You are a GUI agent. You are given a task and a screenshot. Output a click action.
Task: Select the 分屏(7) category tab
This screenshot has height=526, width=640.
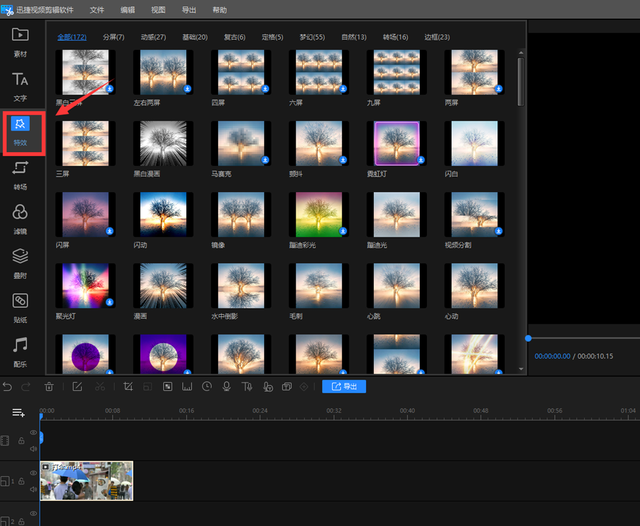tap(113, 37)
